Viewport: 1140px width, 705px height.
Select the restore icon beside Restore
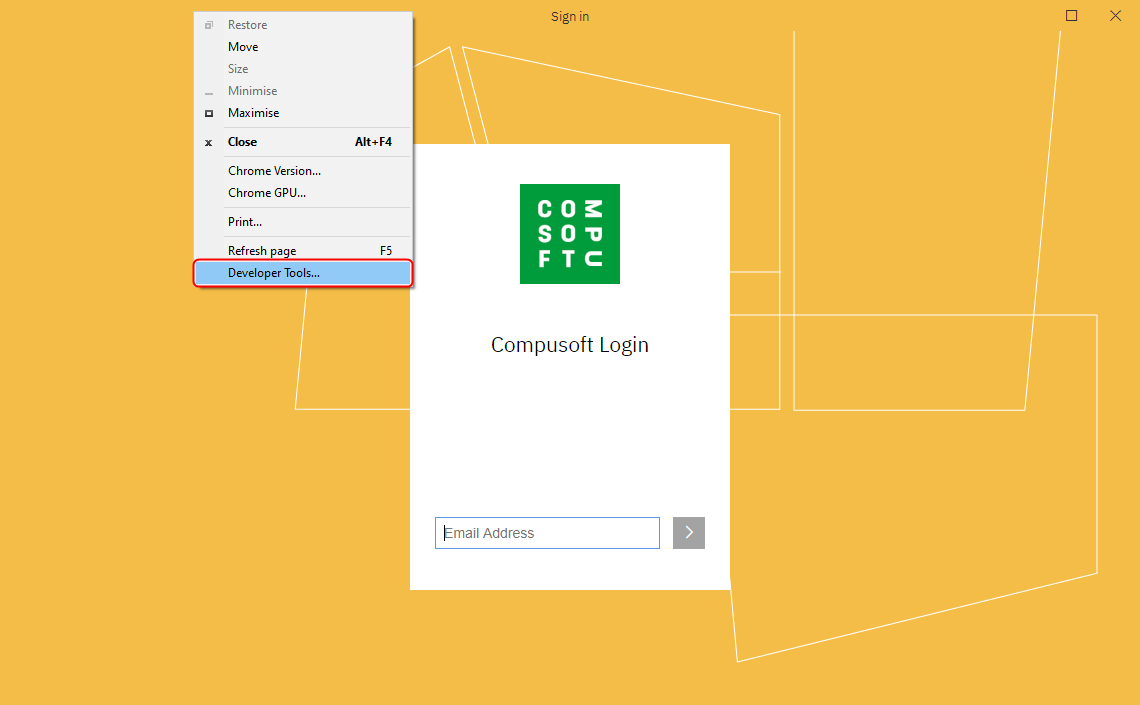click(208, 24)
